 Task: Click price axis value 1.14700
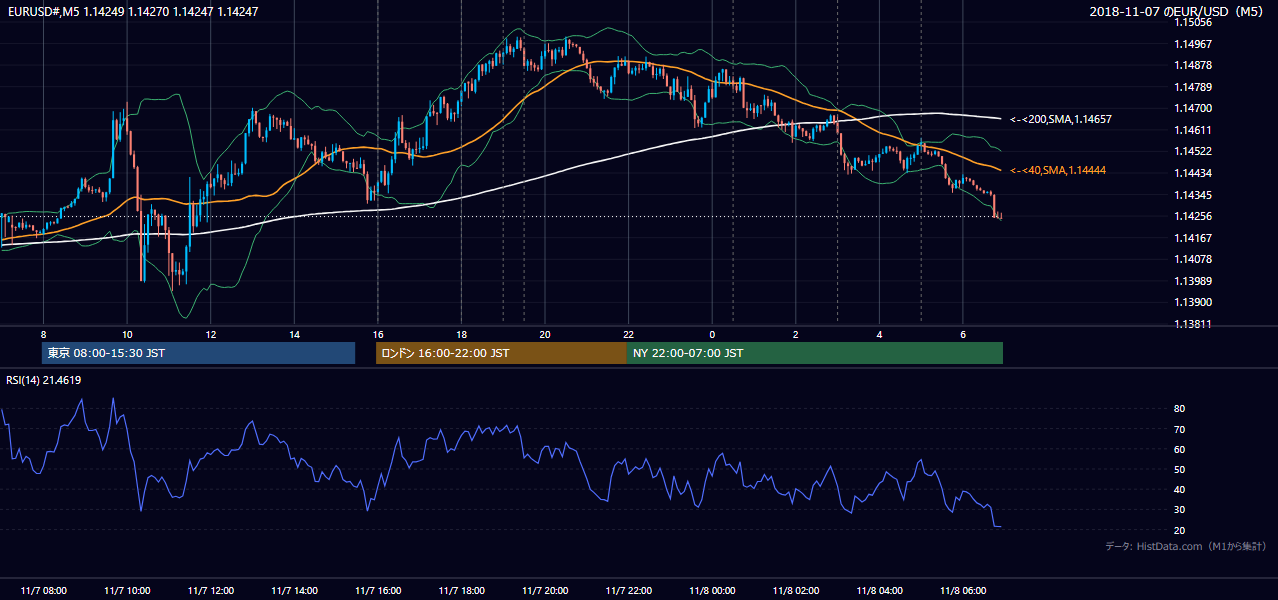tap(1193, 108)
